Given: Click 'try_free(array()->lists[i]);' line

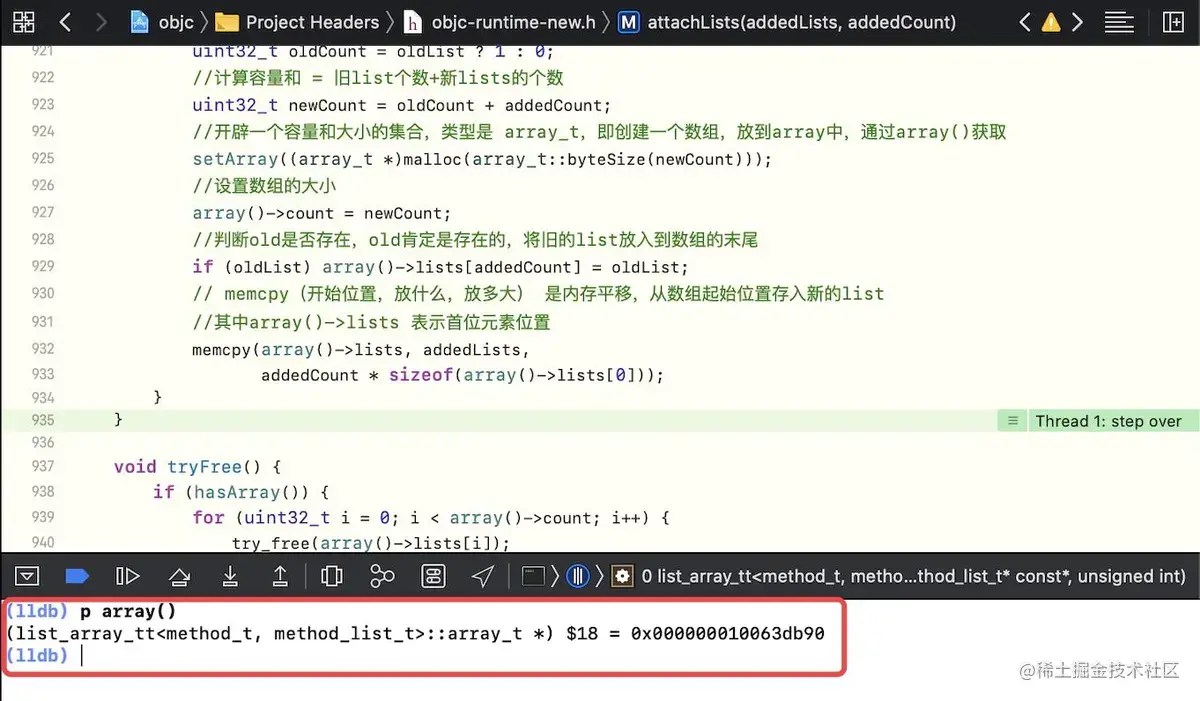Looking at the screenshot, I should [x=371, y=543].
